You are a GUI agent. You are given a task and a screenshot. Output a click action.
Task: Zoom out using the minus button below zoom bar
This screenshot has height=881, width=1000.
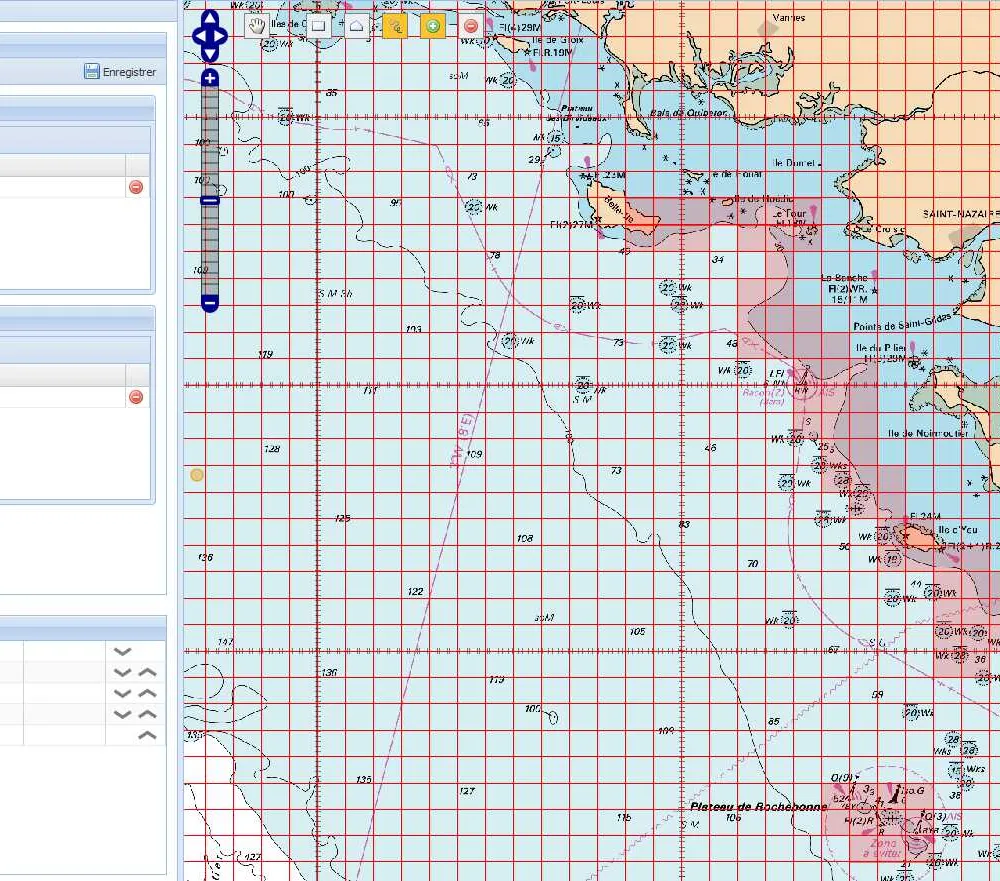coord(210,303)
